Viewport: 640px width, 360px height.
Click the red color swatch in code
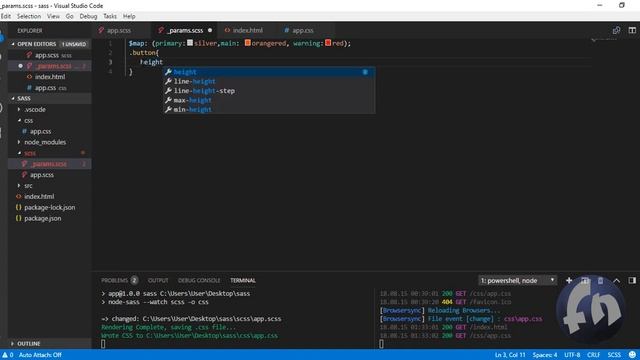point(328,42)
